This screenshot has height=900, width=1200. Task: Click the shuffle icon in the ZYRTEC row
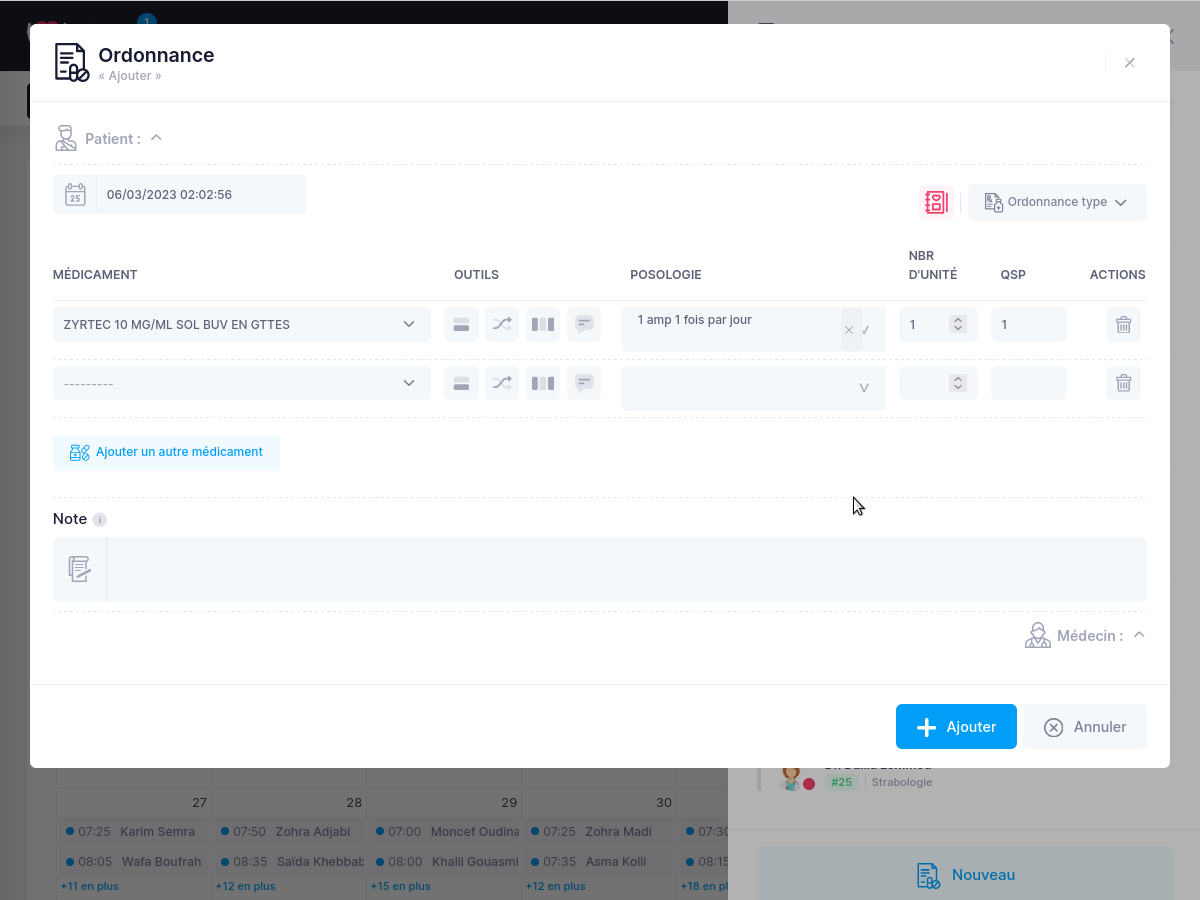point(502,324)
